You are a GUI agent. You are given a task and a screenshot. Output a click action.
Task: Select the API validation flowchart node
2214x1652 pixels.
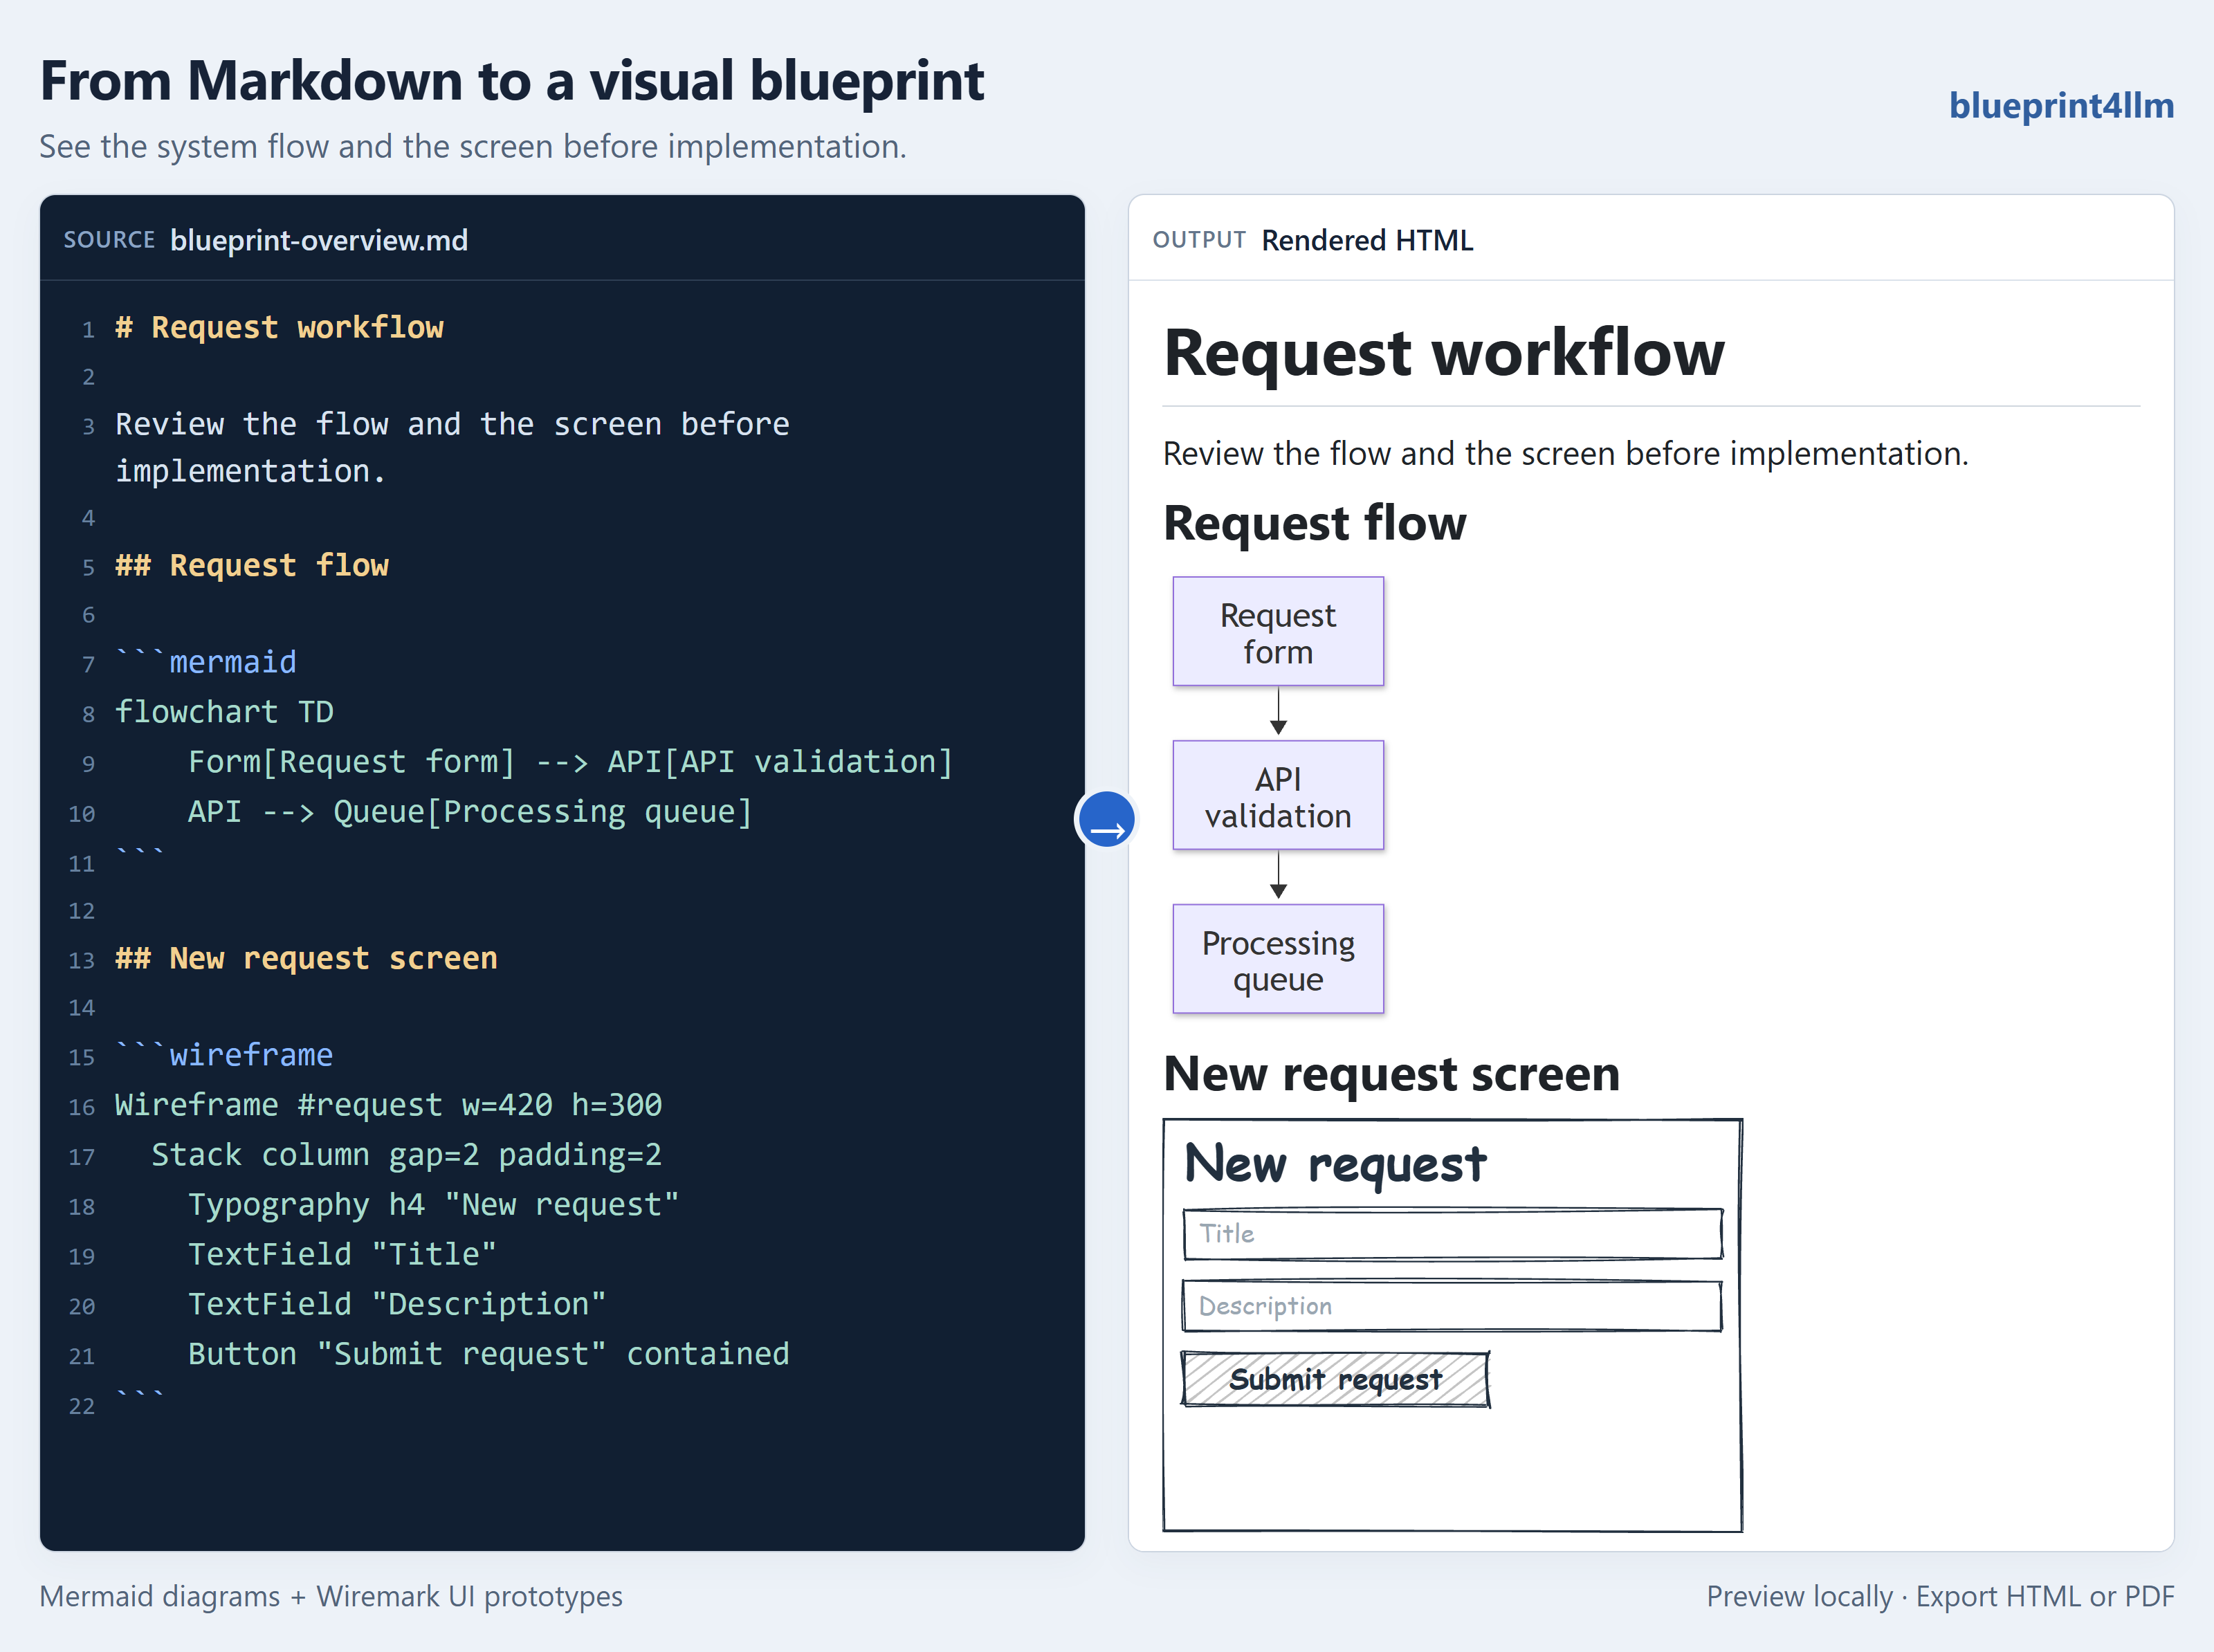tap(1278, 796)
